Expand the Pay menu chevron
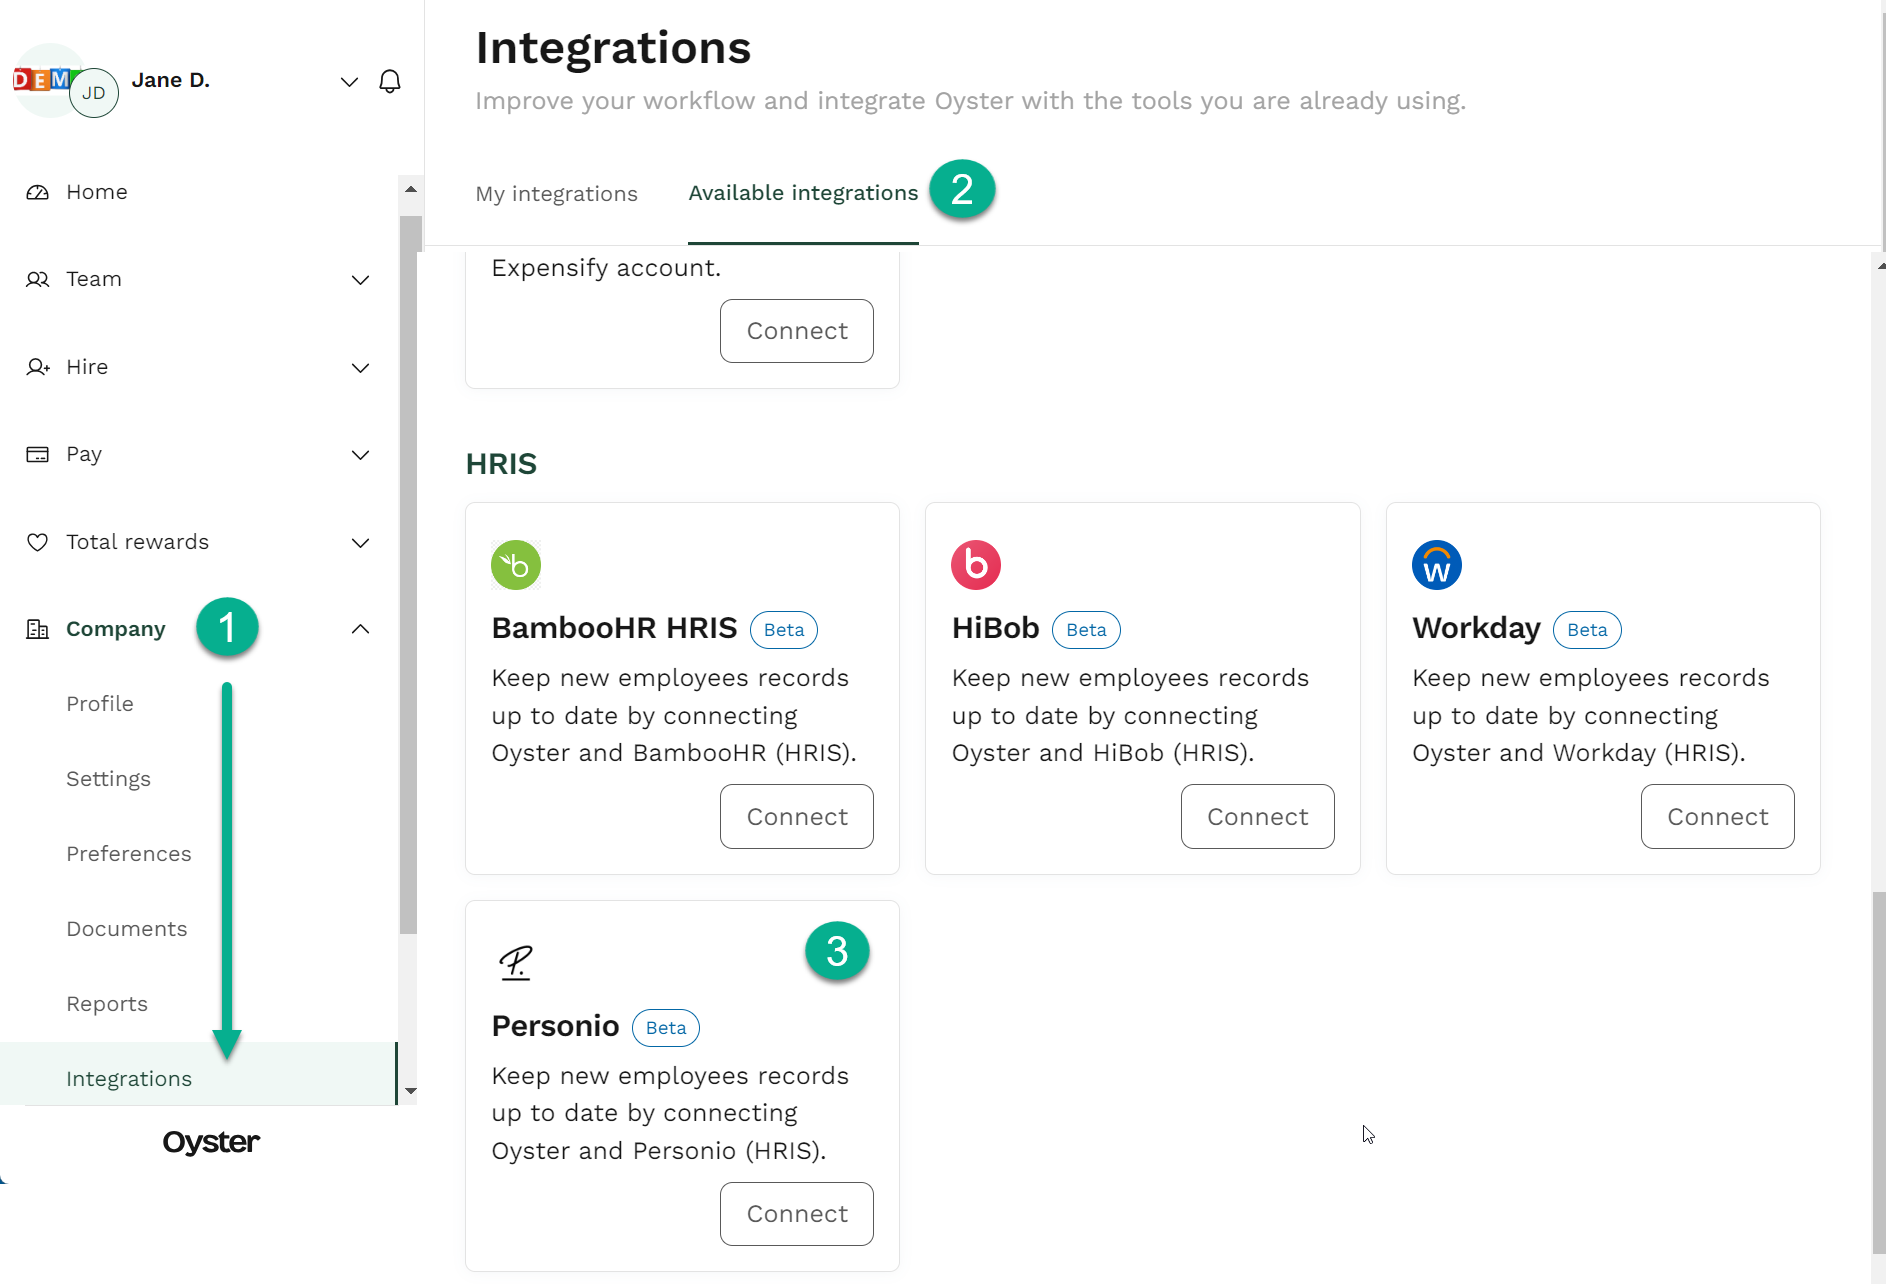Screen dimensions: 1886x1284 pos(361,455)
